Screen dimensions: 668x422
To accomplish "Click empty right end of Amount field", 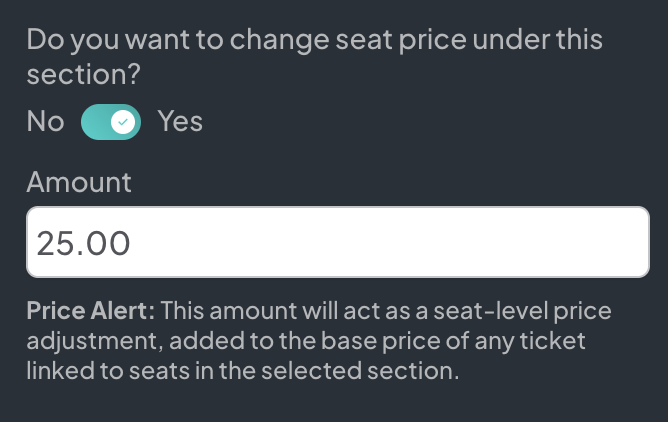I will 600,242.
